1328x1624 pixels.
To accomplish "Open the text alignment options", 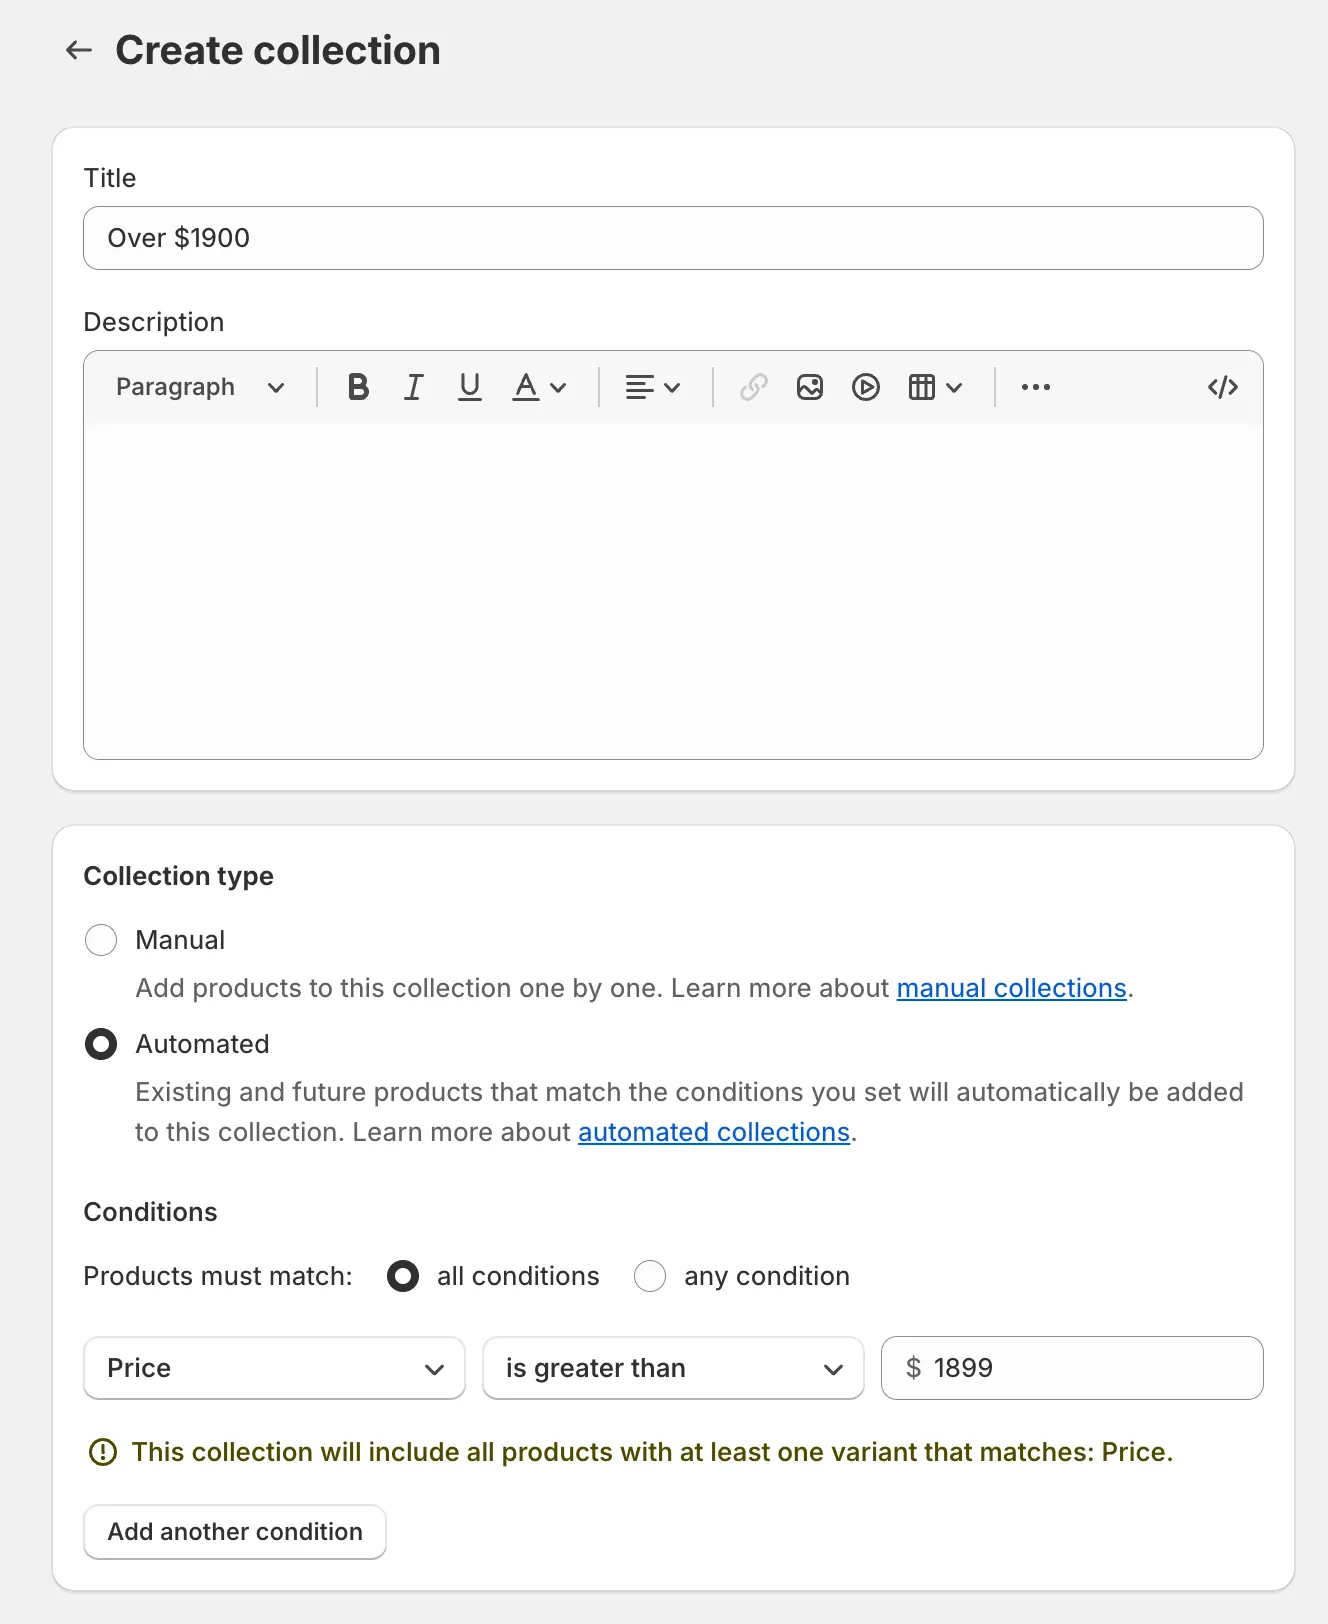I will tap(652, 387).
